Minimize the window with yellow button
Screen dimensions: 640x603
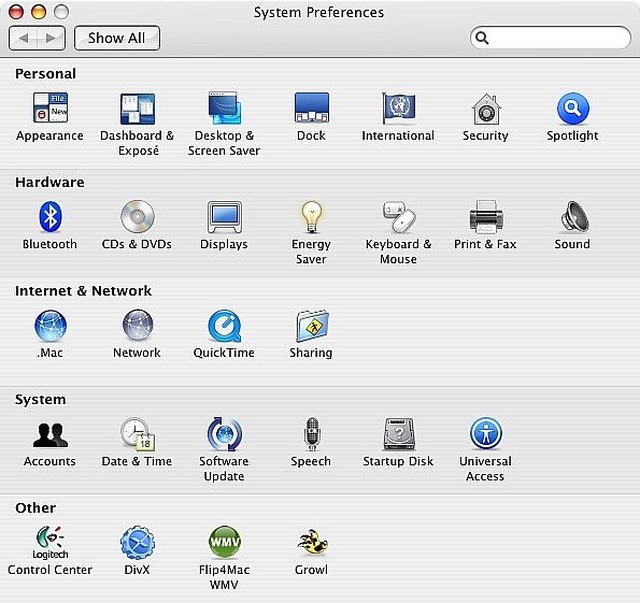point(39,12)
